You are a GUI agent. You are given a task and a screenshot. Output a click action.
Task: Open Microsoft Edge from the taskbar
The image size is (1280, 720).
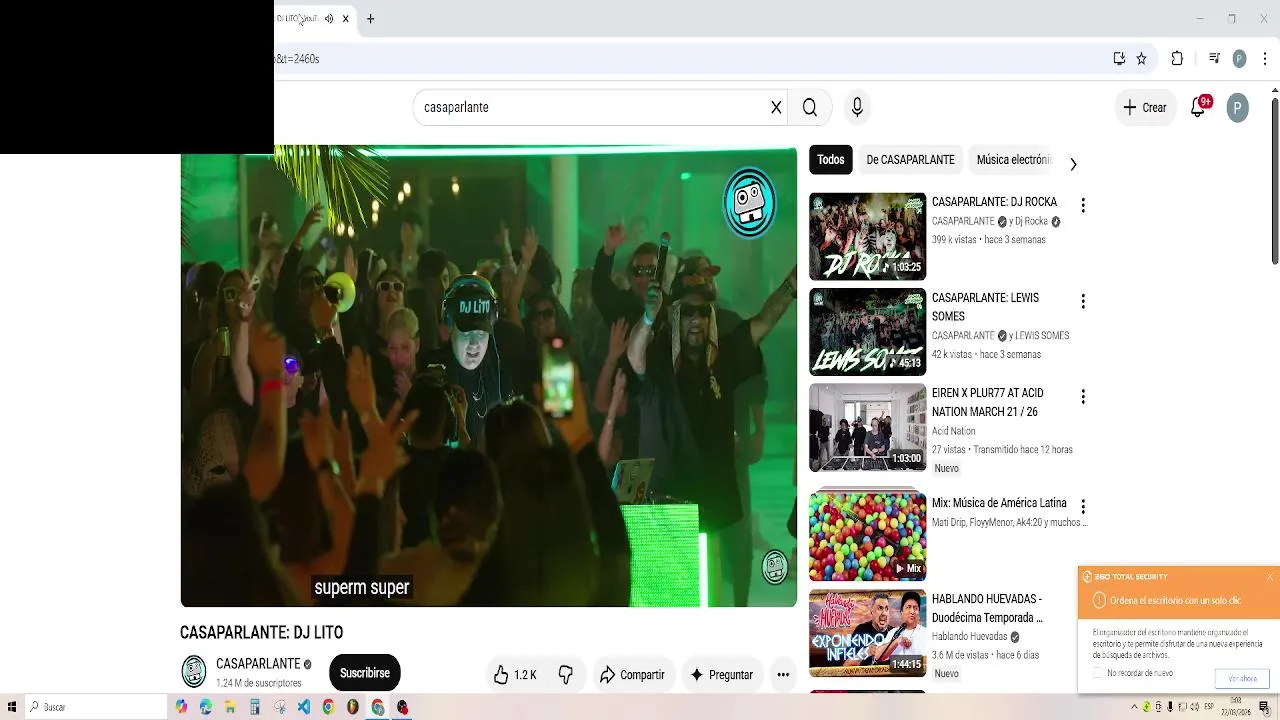coord(206,707)
